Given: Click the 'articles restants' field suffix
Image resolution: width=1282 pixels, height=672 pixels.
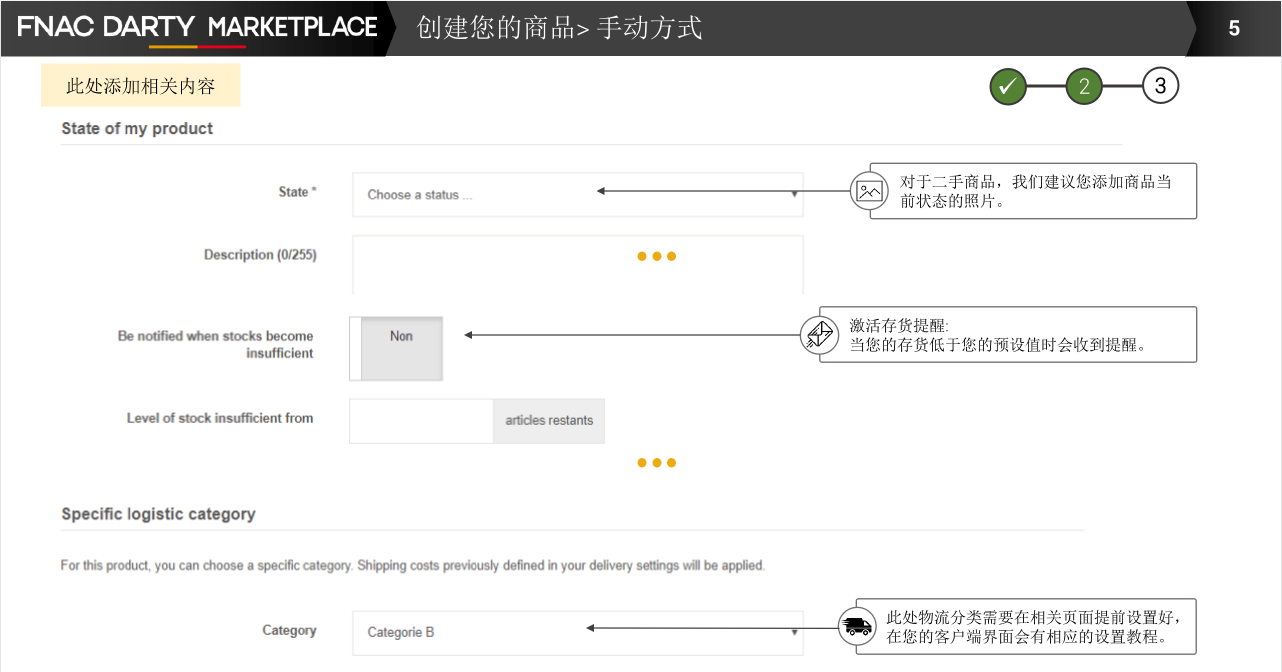Looking at the screenshot, I should [x=549, y=421].
